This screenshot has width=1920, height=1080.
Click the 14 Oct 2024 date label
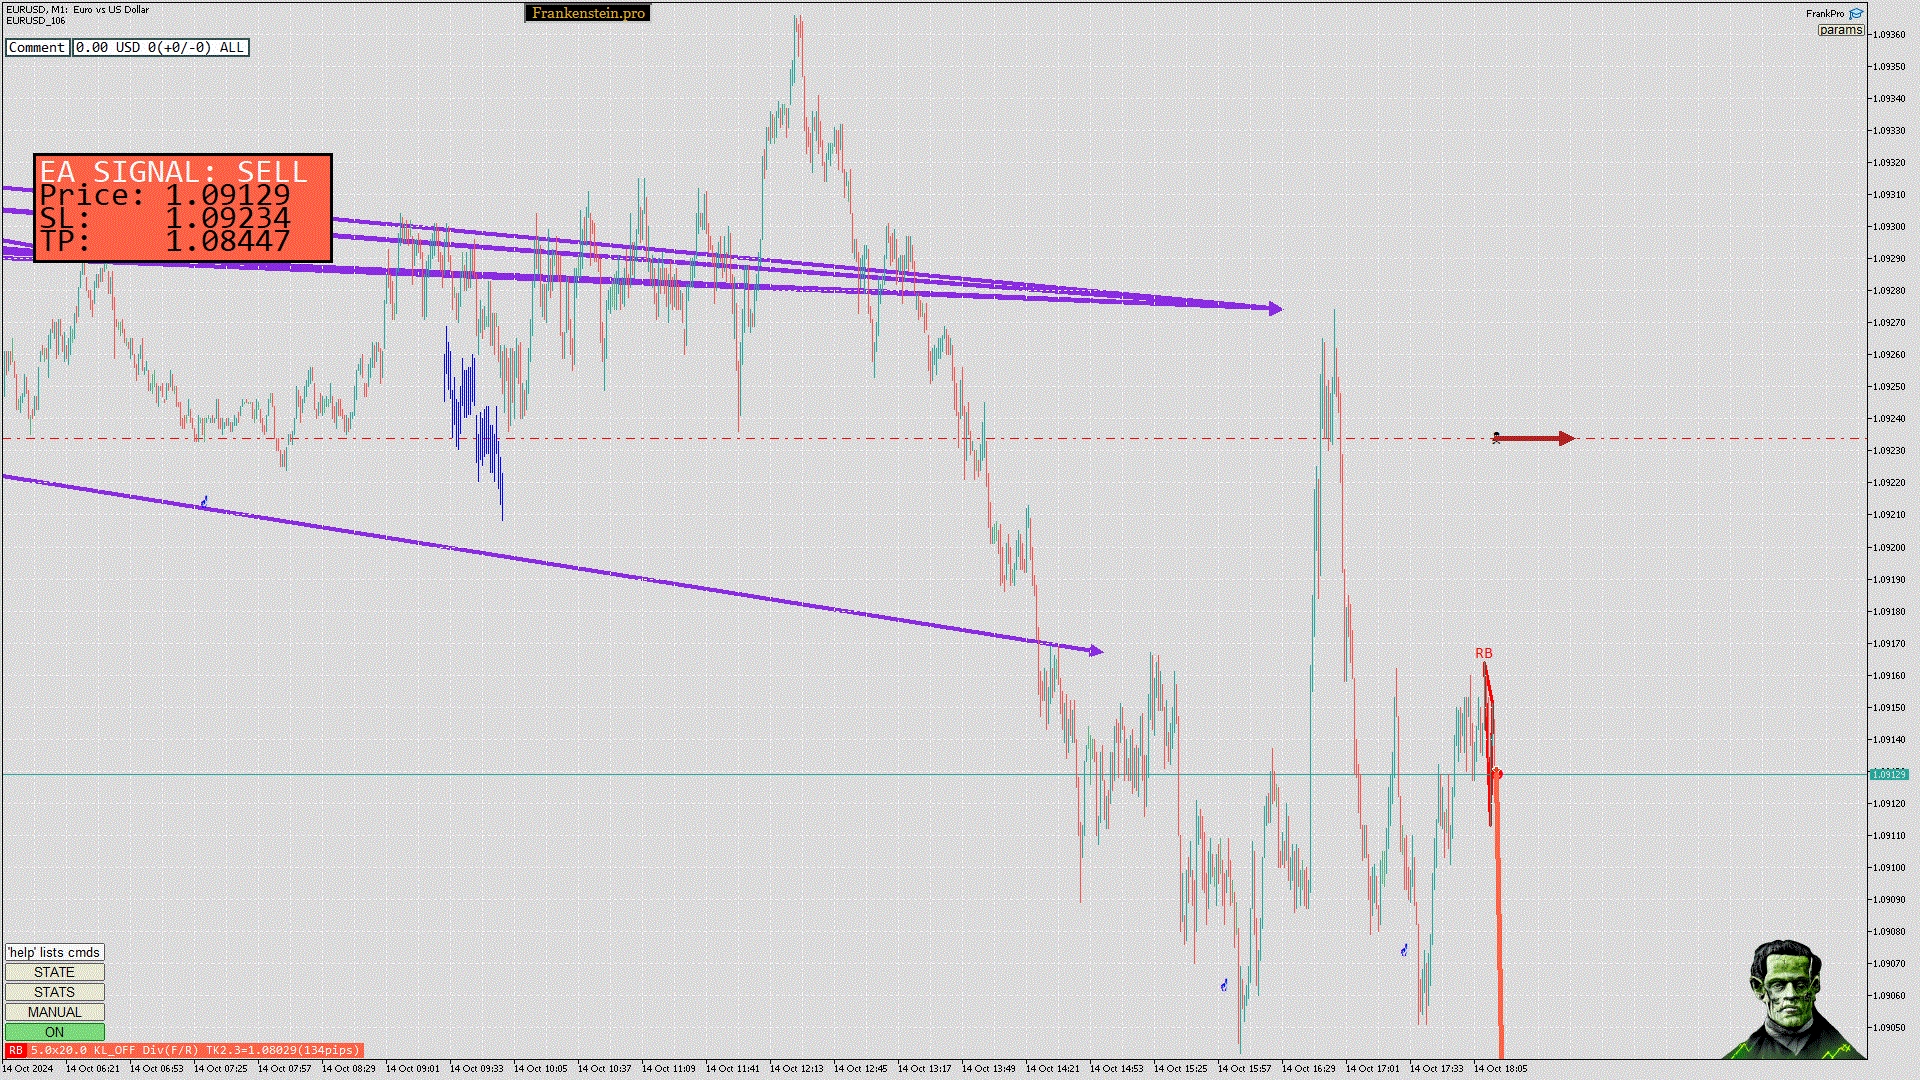[28, 1068]
